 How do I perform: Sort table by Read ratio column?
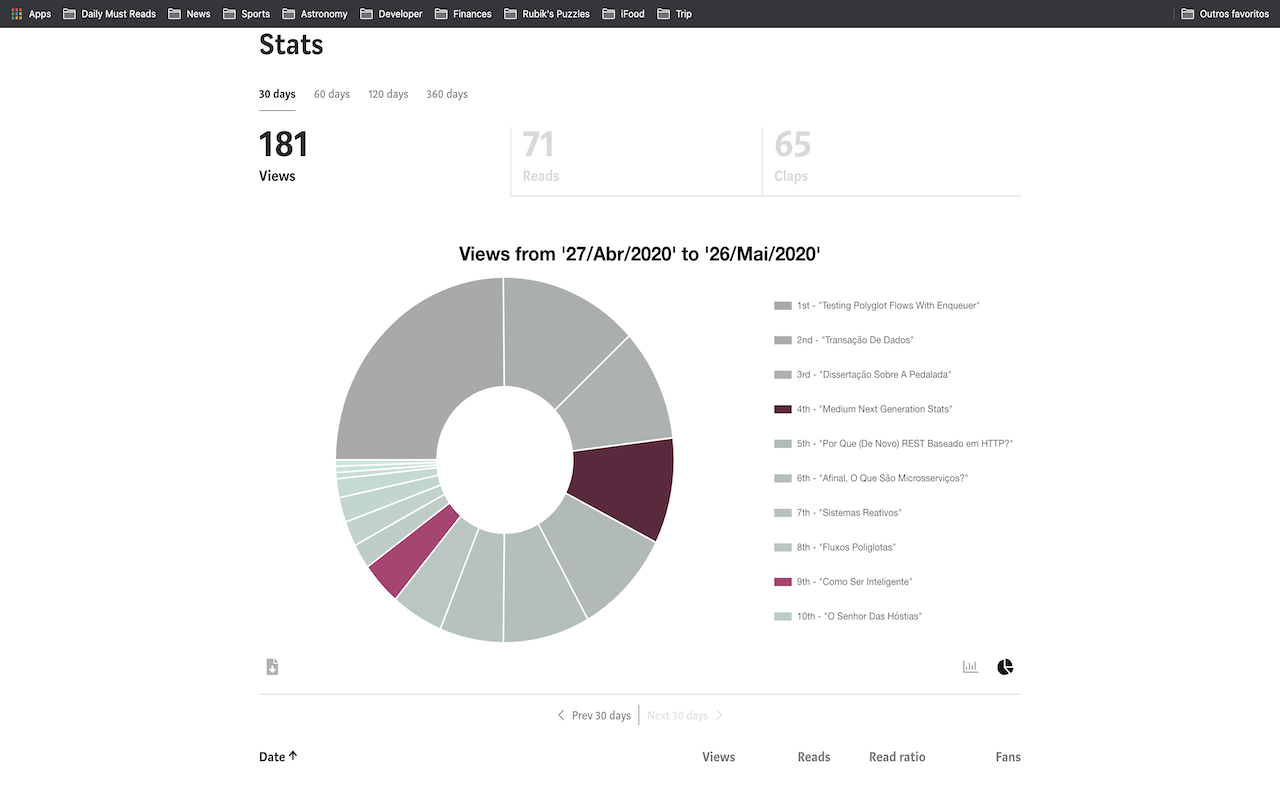(897, 757)
